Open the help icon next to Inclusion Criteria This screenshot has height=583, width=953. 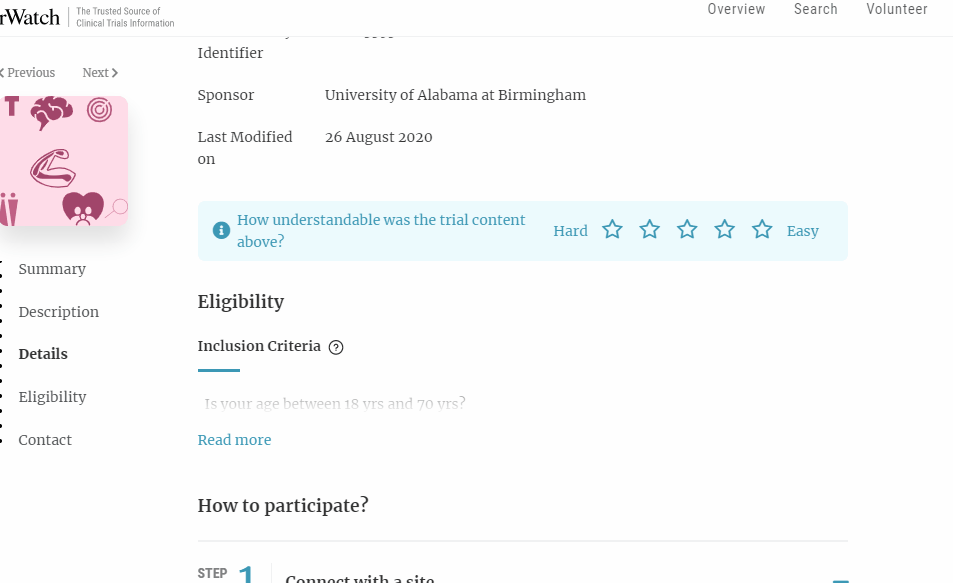tap(336, 347)
